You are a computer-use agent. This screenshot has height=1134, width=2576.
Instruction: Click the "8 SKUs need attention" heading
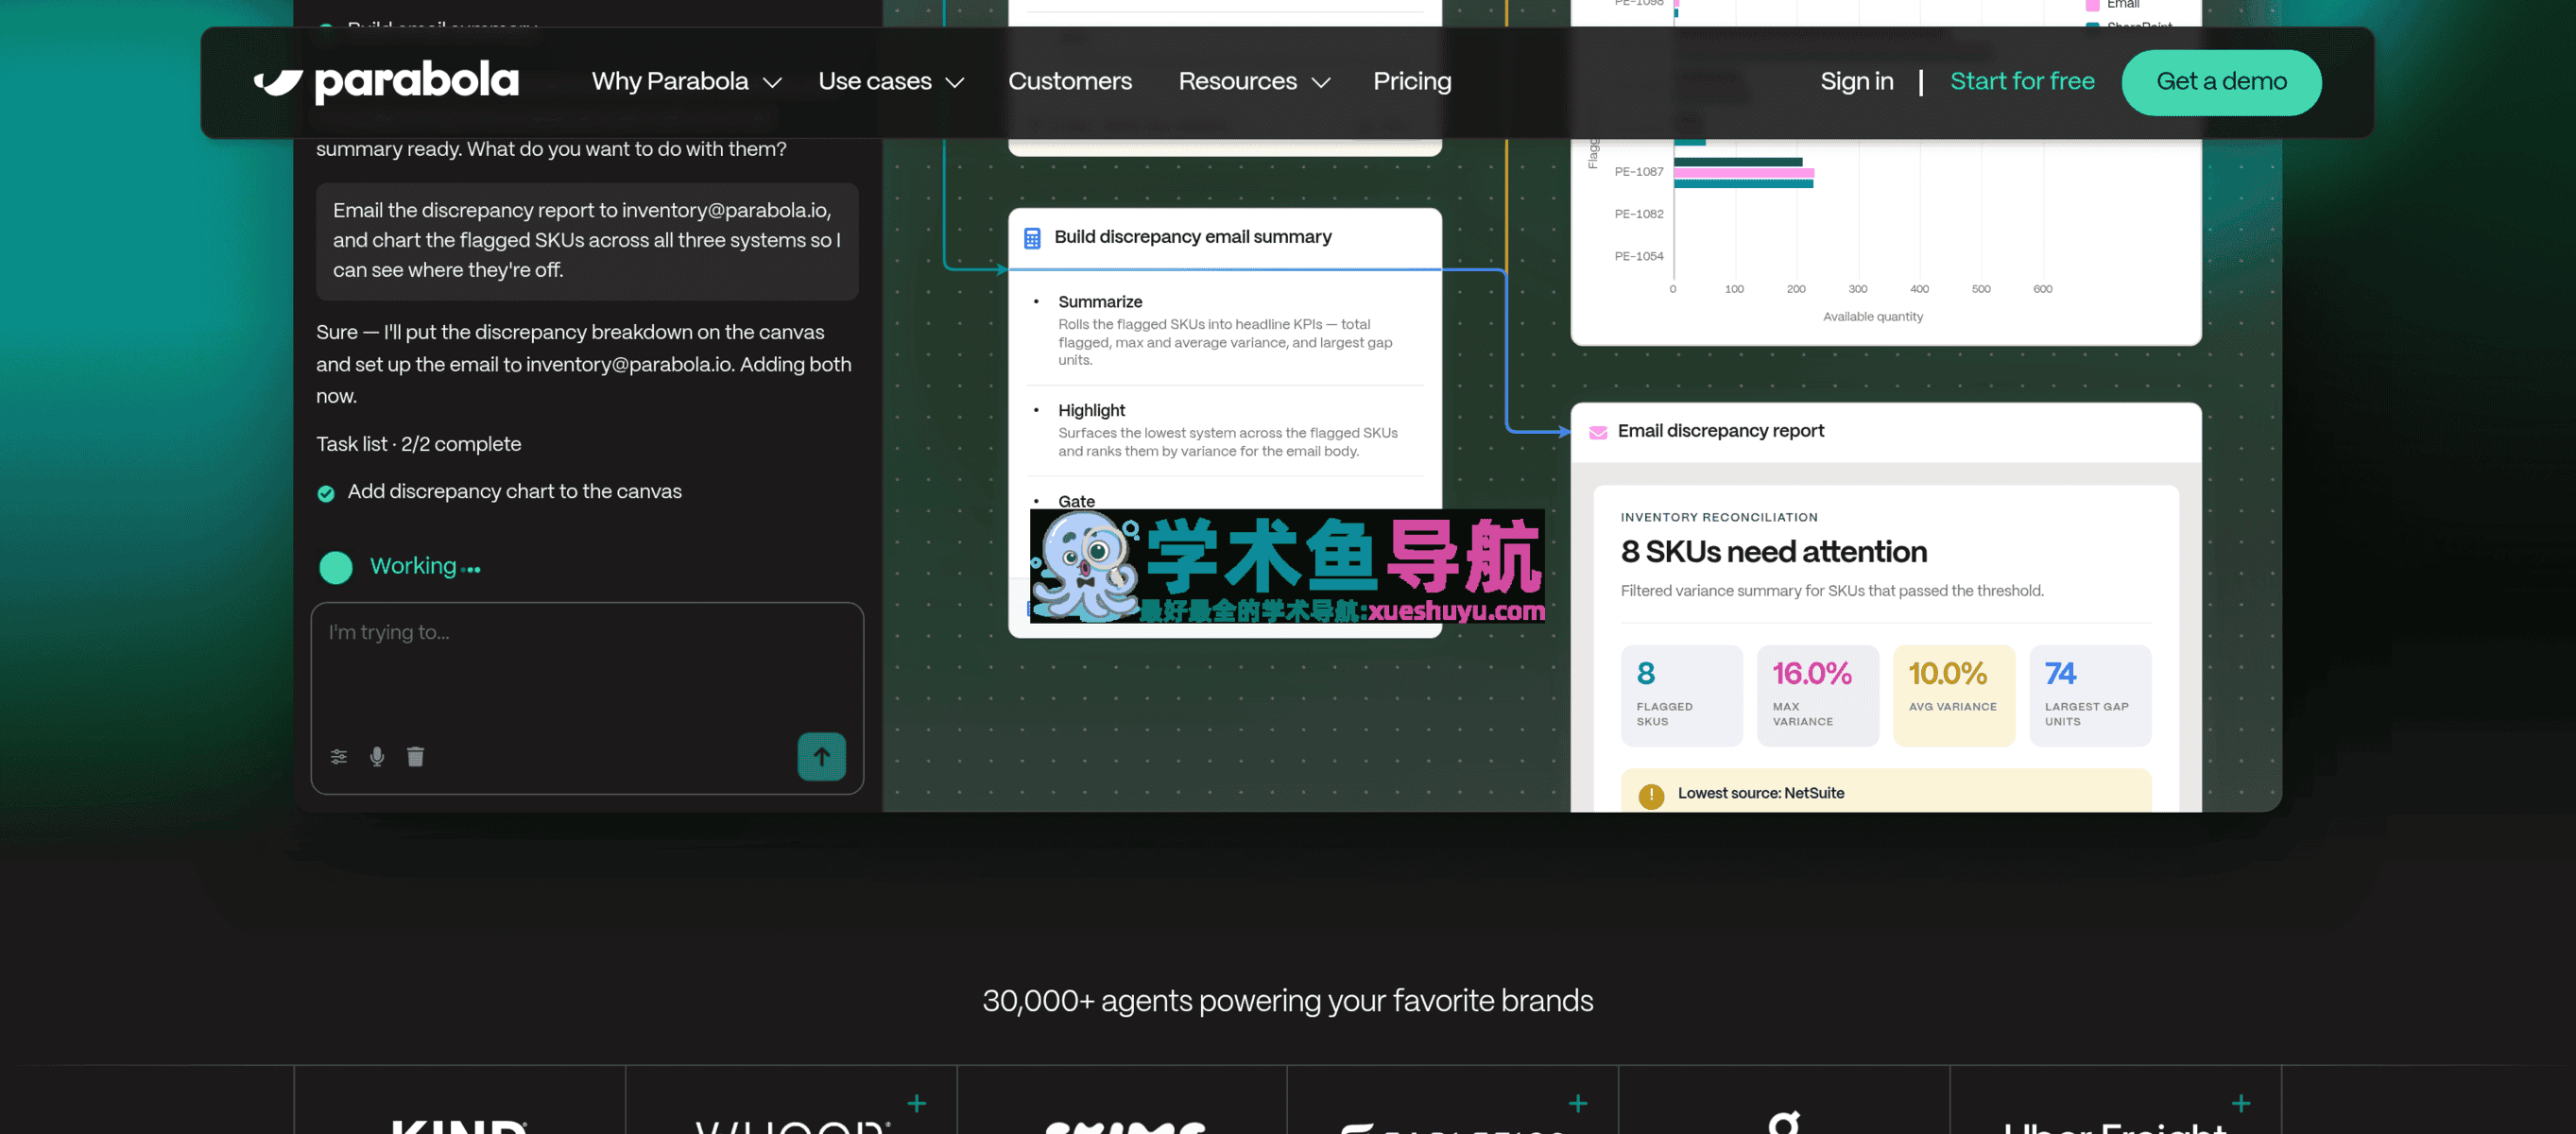1773,552
